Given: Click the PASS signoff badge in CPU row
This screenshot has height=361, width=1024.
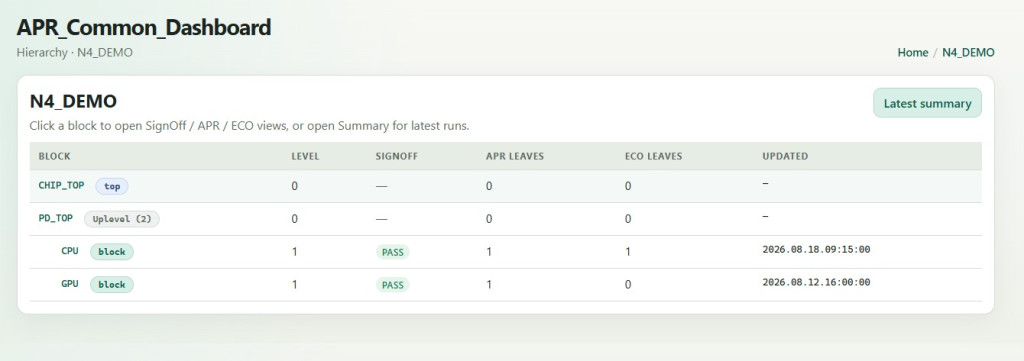Looking at the screenshot, I should point(392,252).
